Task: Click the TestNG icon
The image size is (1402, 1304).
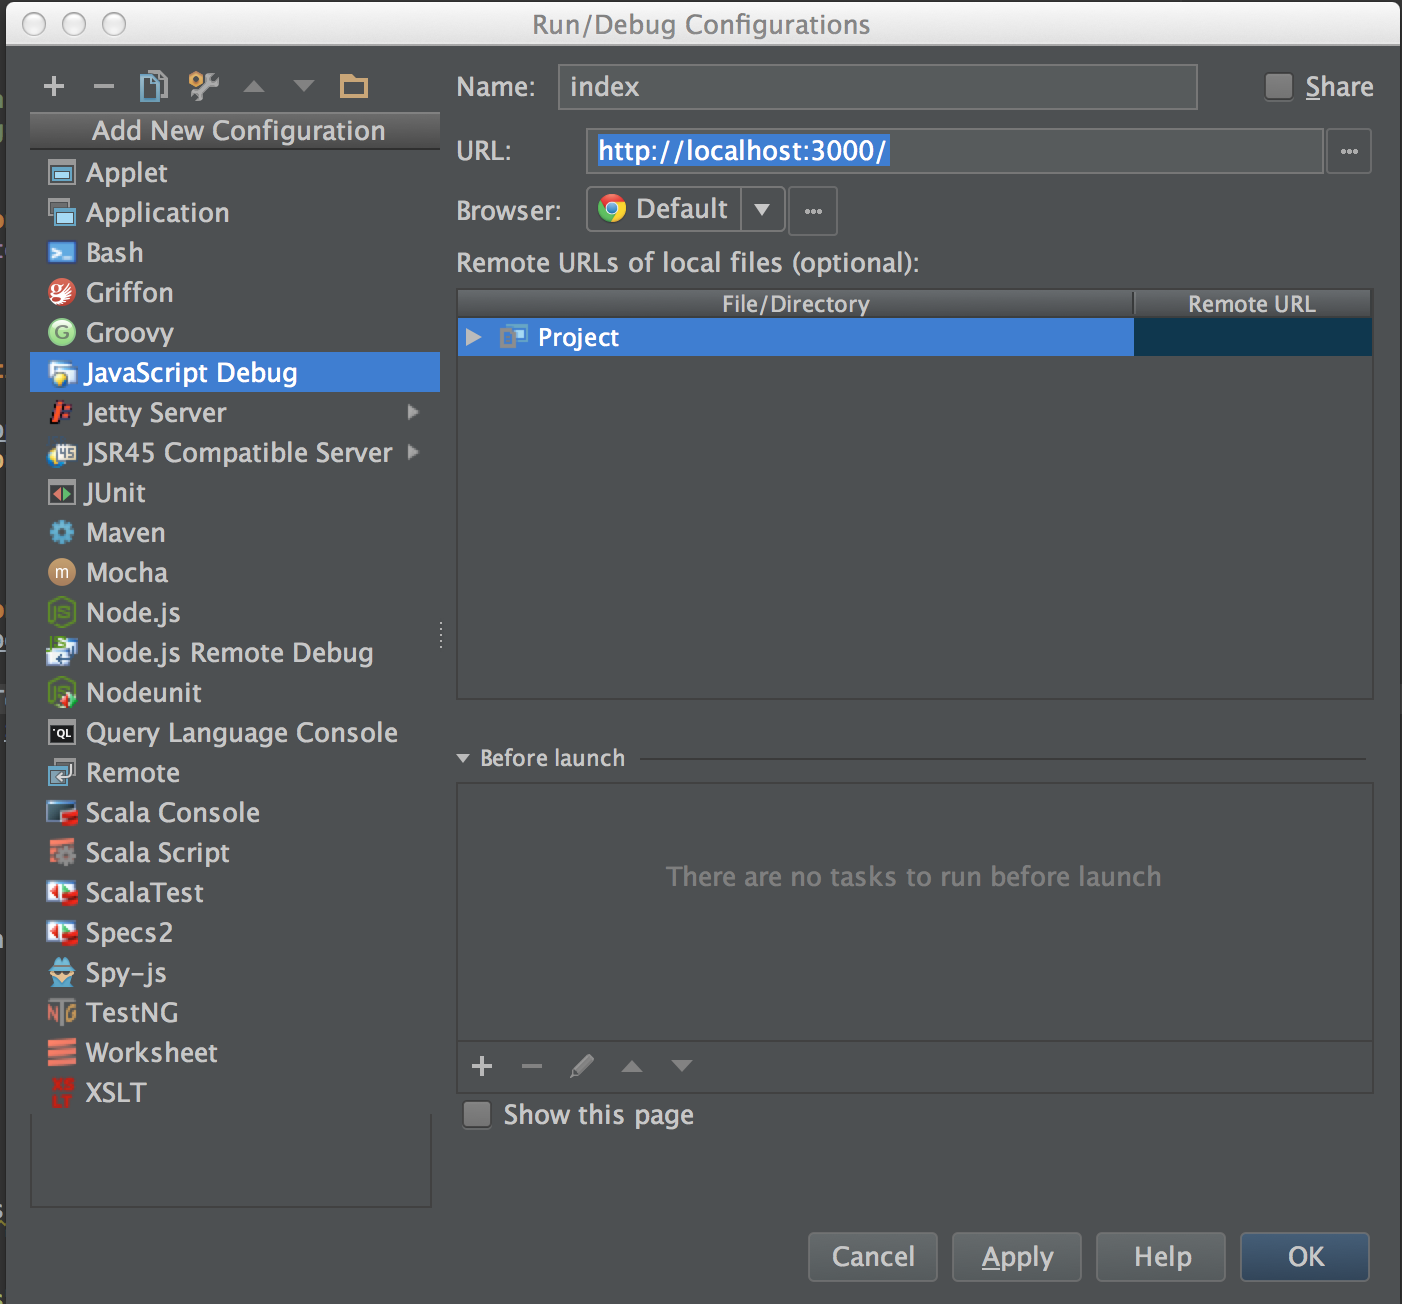Action: (62, 1013)
